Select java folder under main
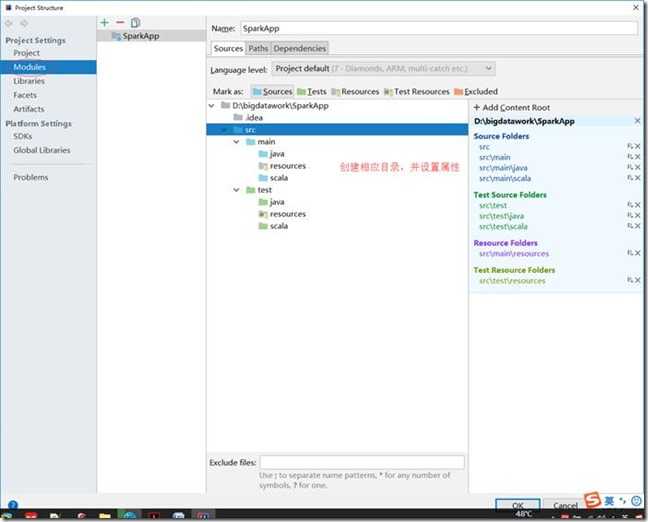The image size is (648, 522). pos(272,154)
